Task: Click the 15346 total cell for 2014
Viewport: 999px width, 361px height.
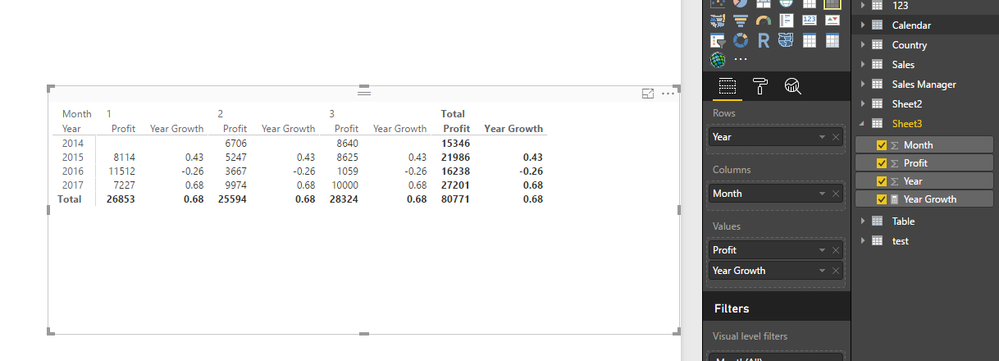Action: tap(456, 144)
